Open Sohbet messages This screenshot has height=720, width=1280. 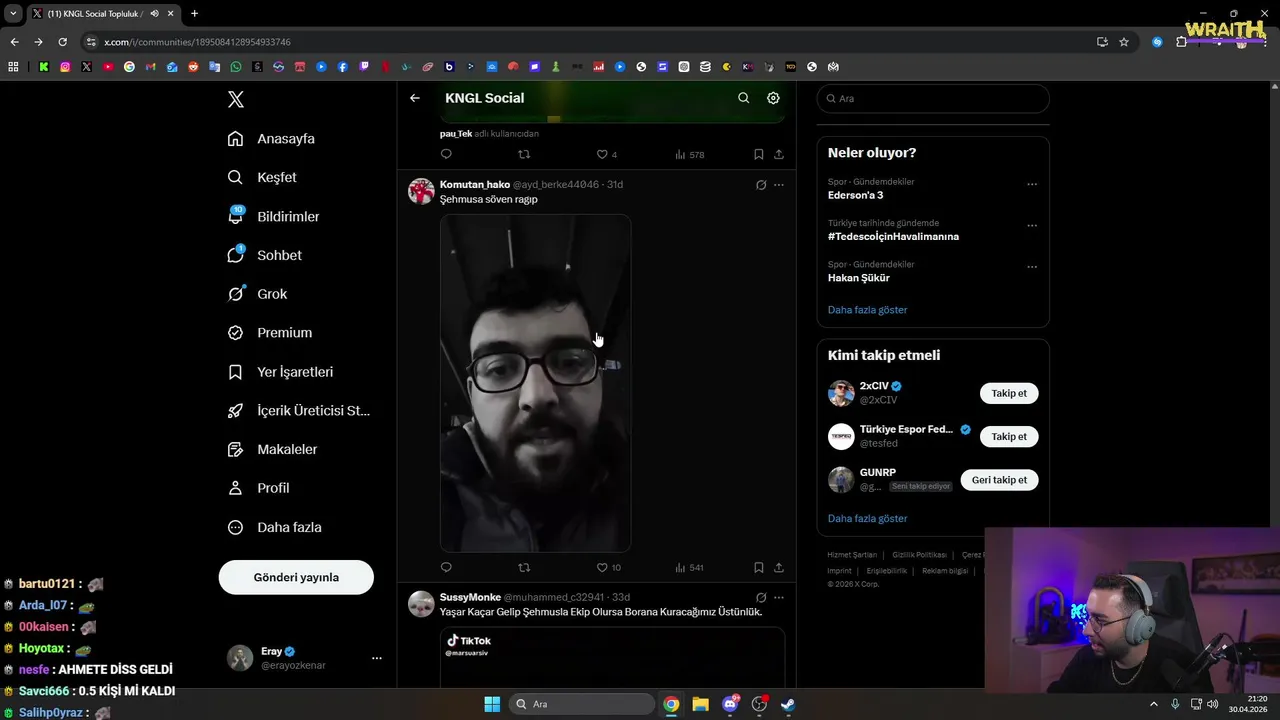(x=264, y=255)
